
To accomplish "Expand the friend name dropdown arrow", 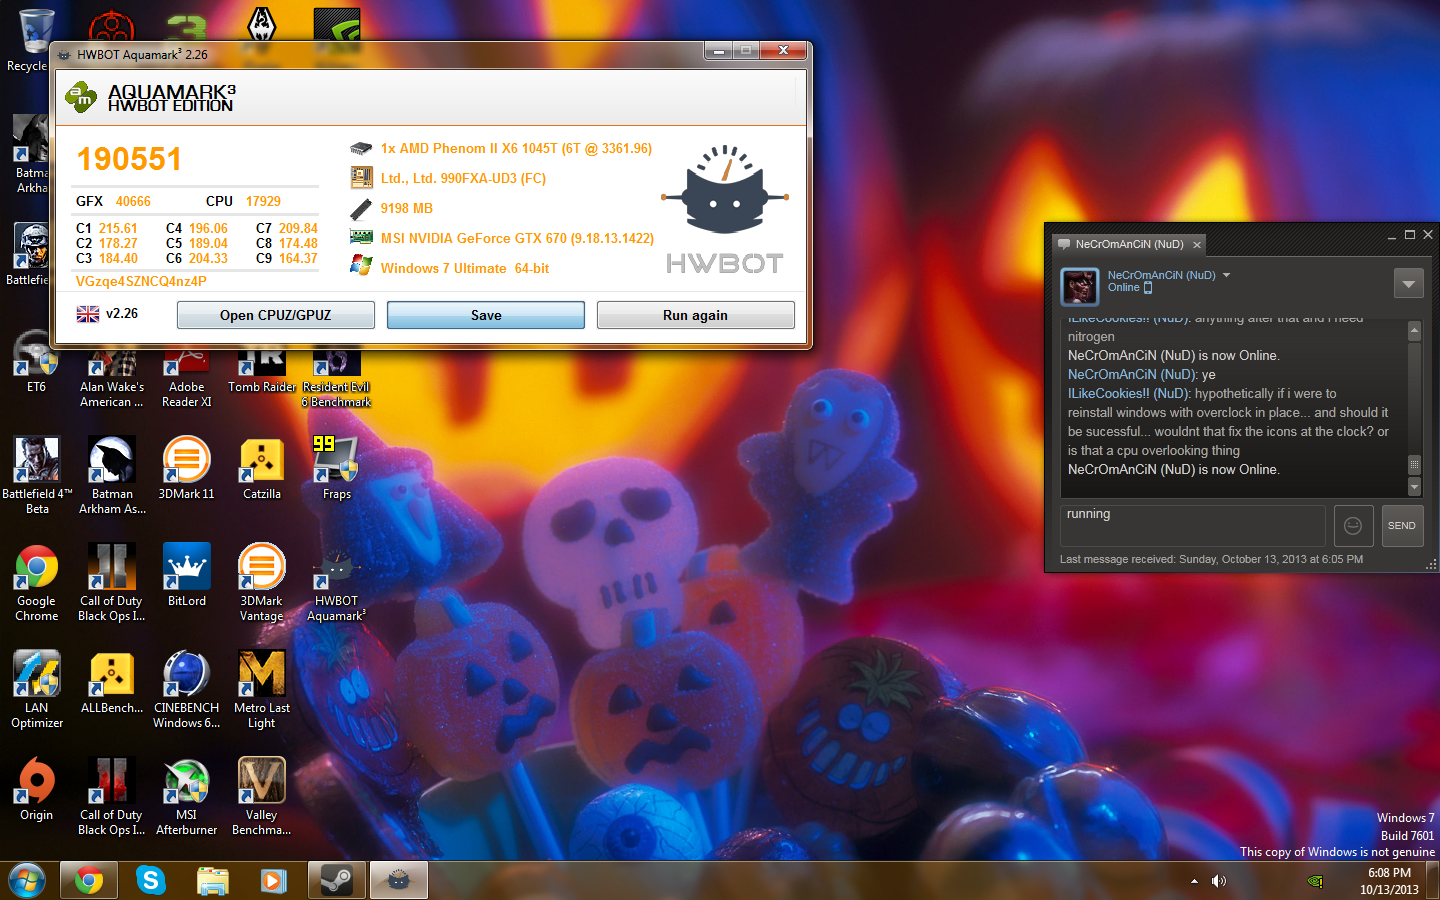I will tap(1227, 275).
